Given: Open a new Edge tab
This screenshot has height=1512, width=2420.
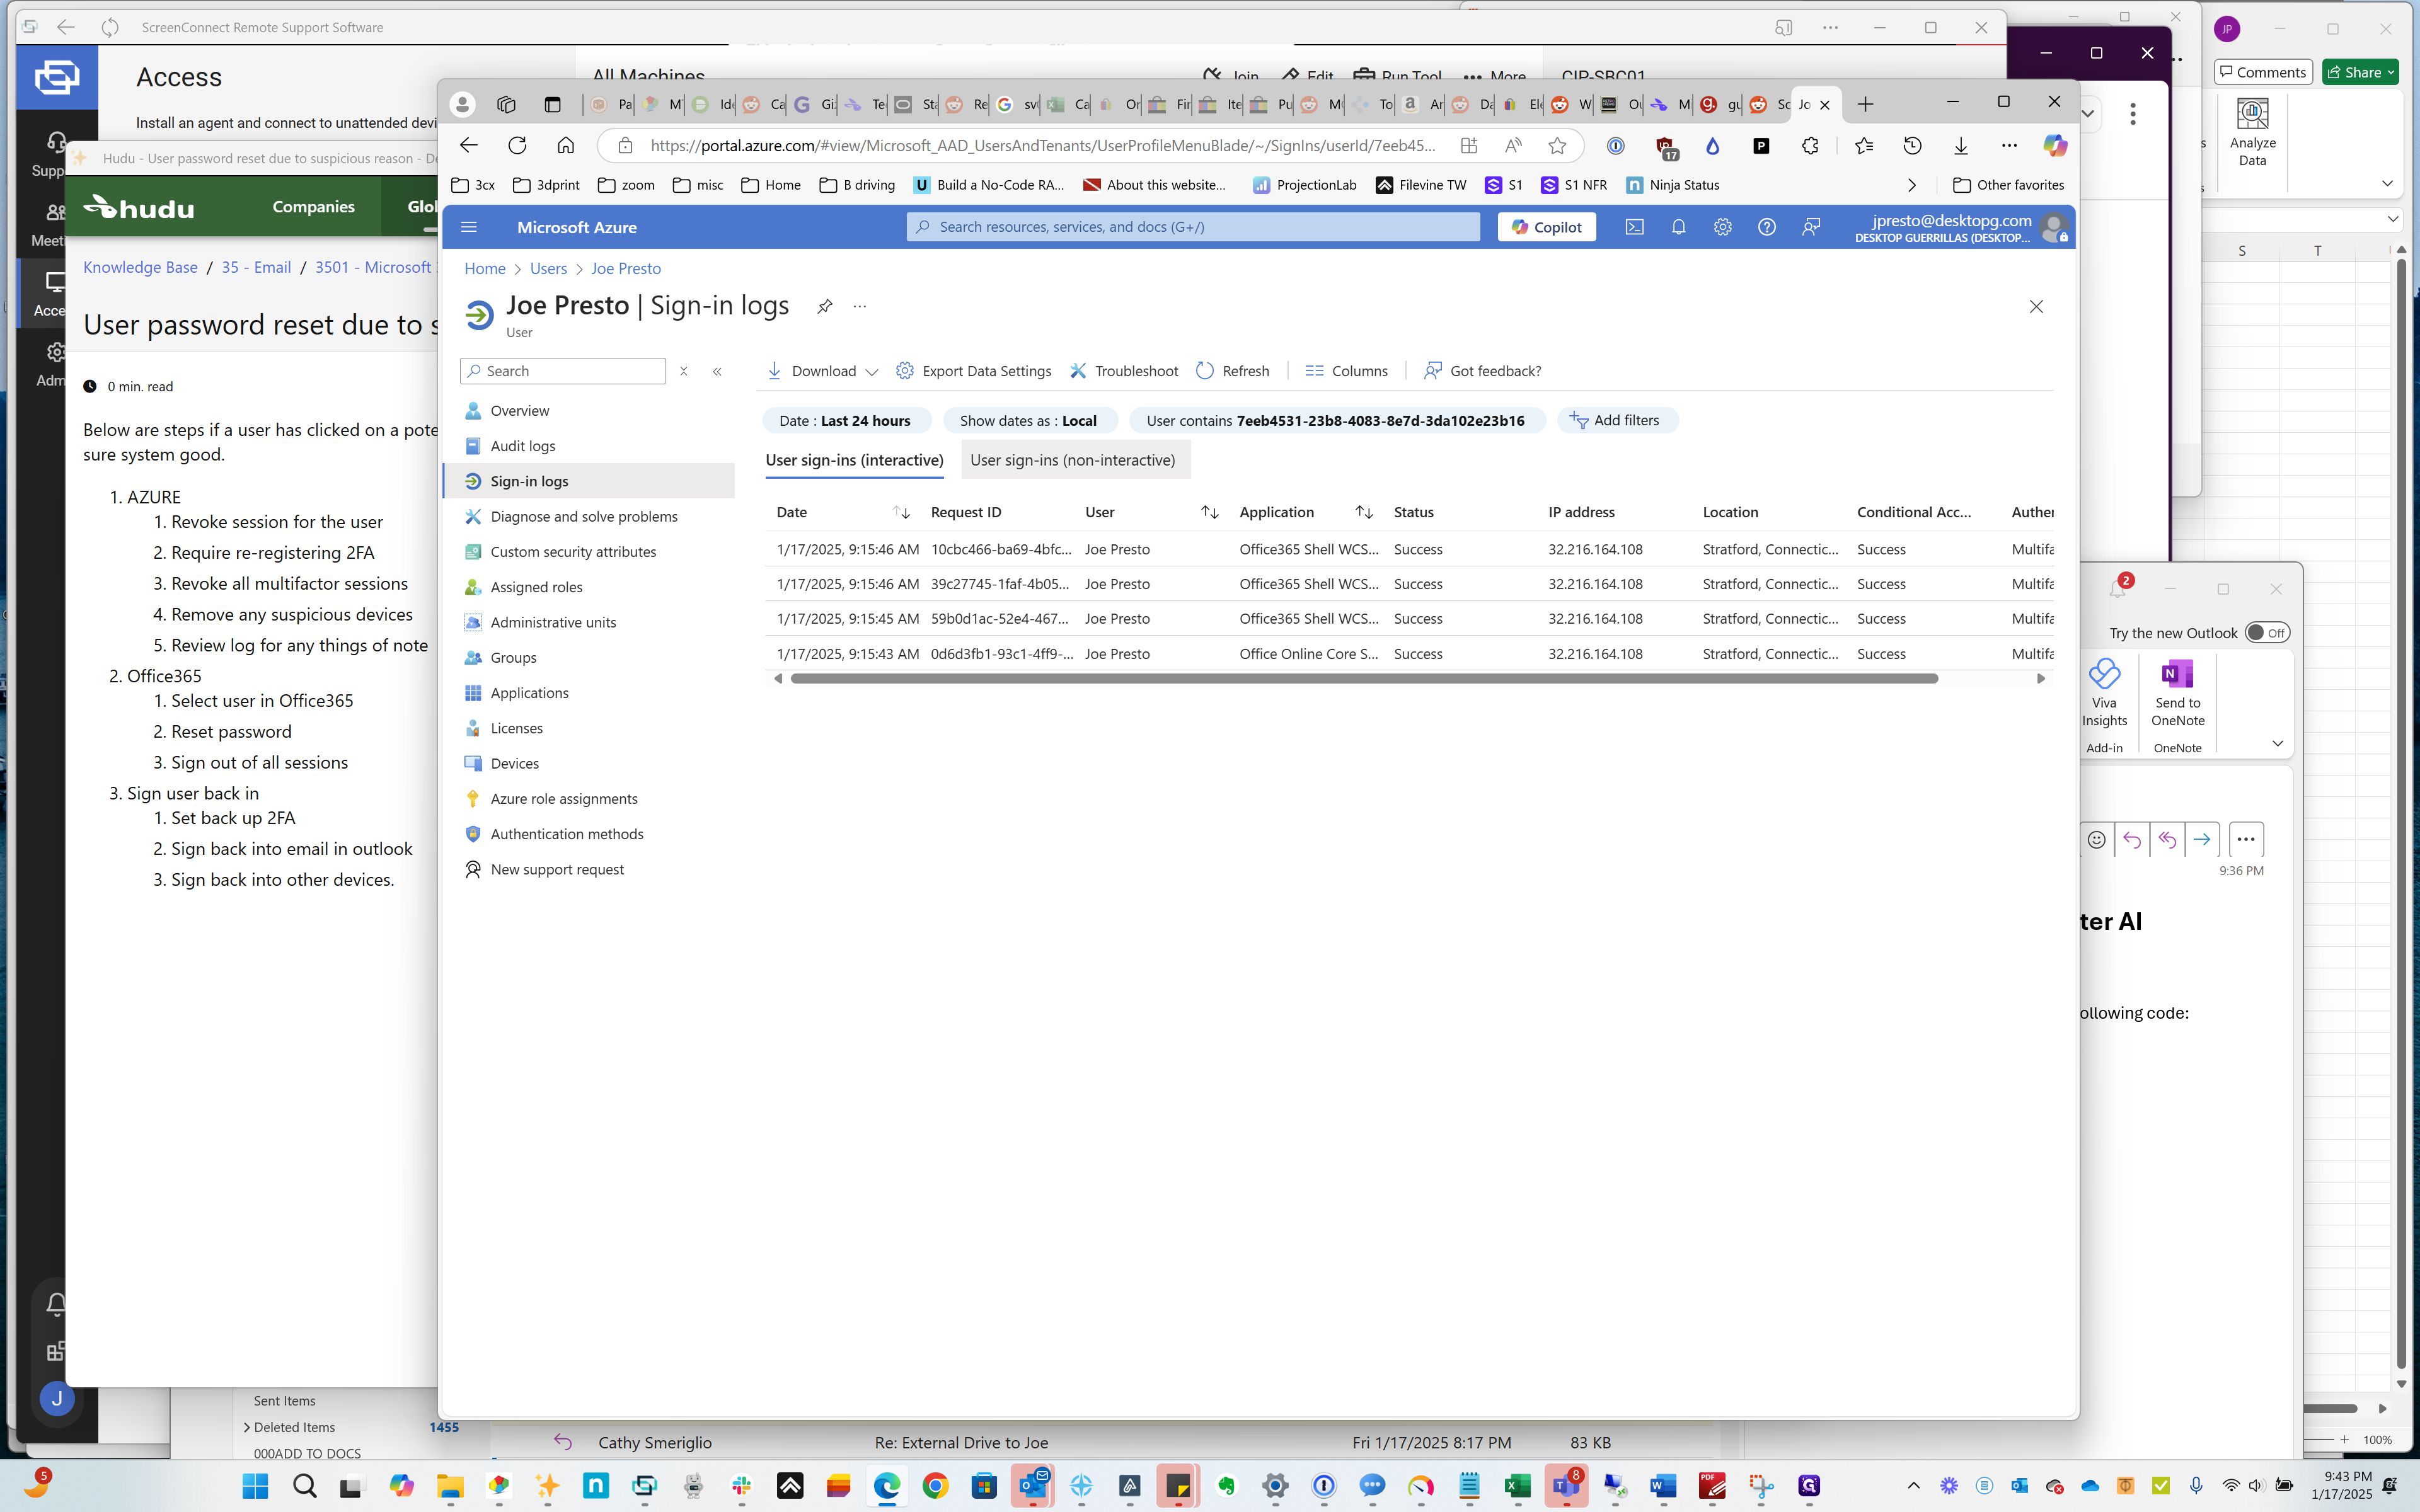Looking at the screenshot, I should [x=1865, y=104].
